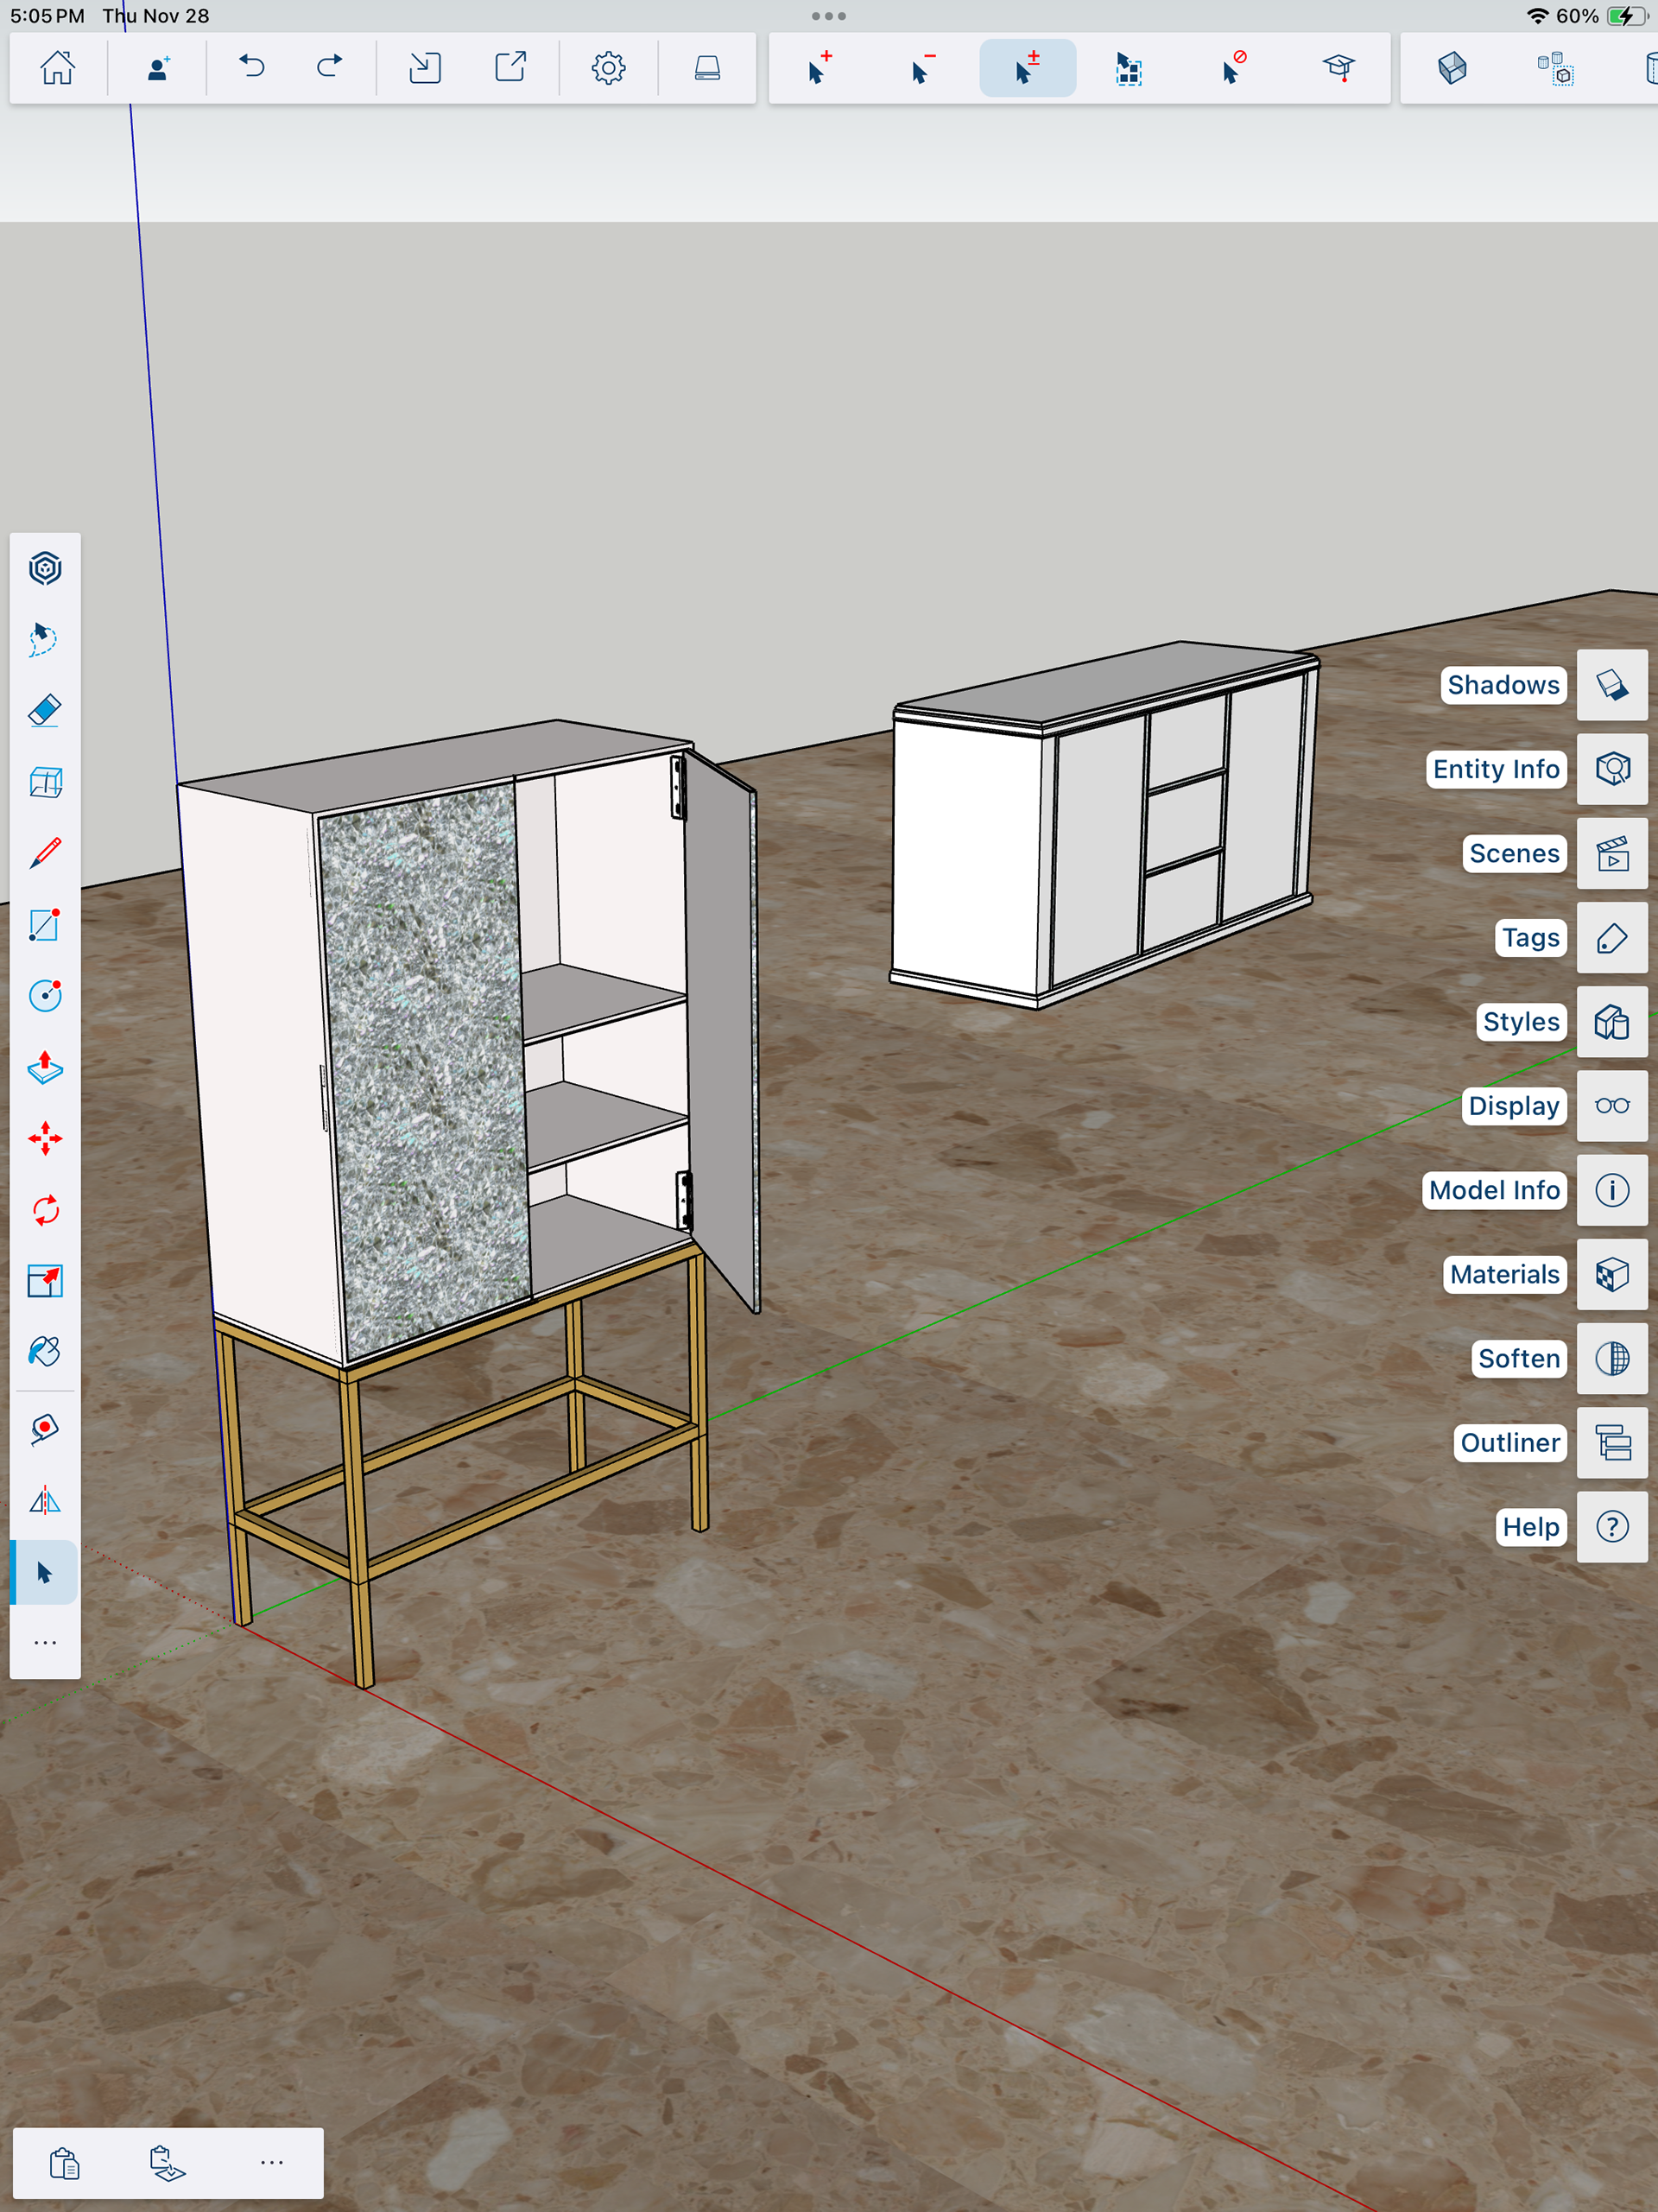Open the Orbit tool
1658x2212 pixels.
pos(45,569)
